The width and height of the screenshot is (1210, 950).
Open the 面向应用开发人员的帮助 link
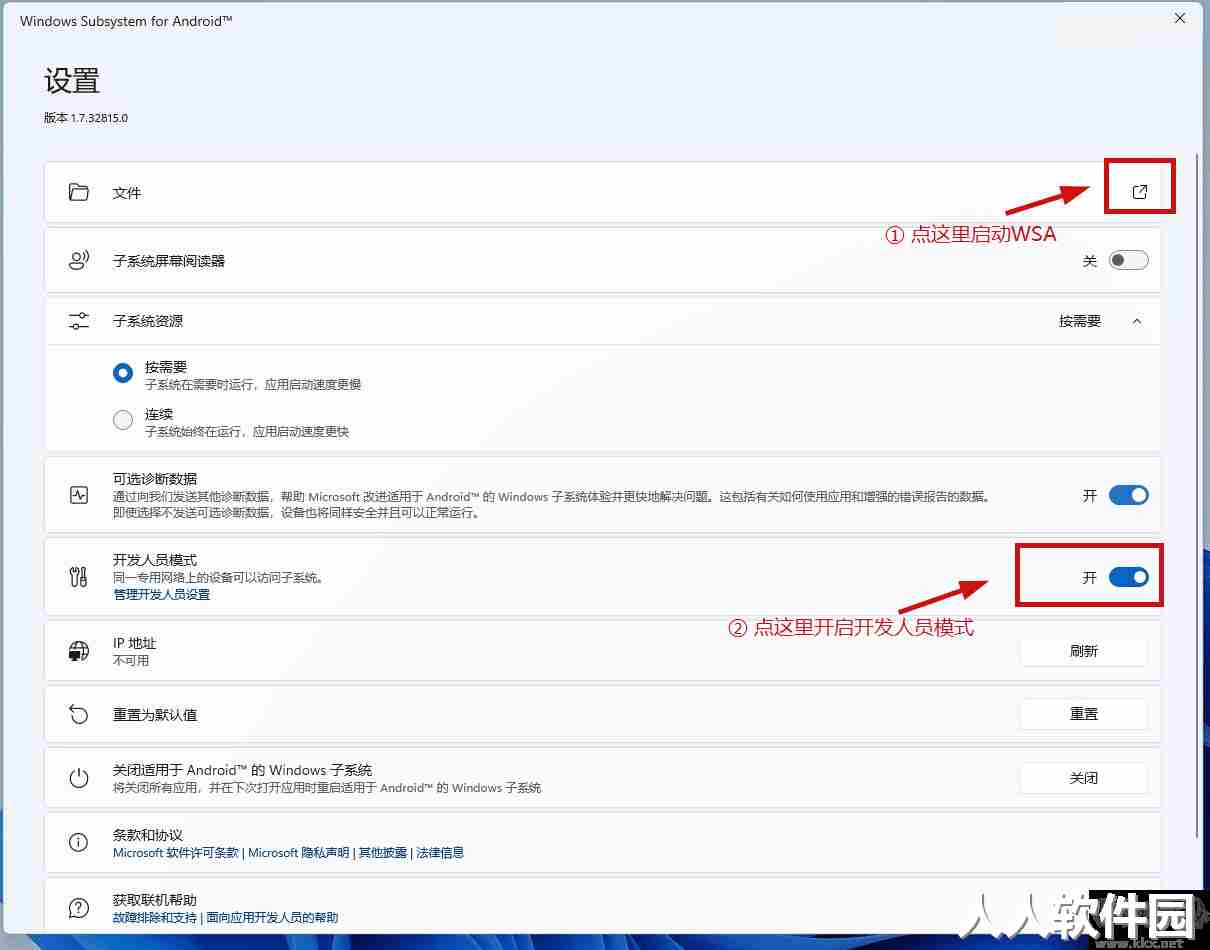(273, 917)
